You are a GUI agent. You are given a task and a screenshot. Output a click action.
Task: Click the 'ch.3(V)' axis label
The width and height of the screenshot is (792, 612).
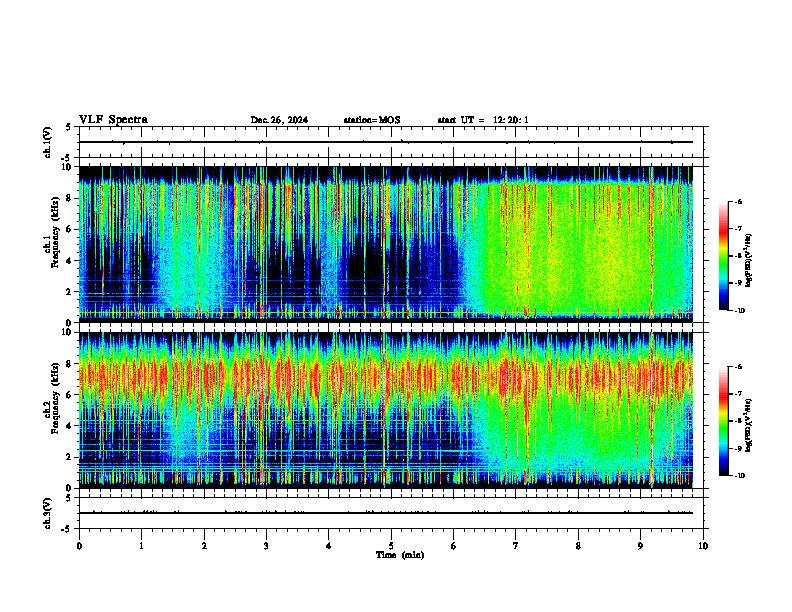point(48,513)
